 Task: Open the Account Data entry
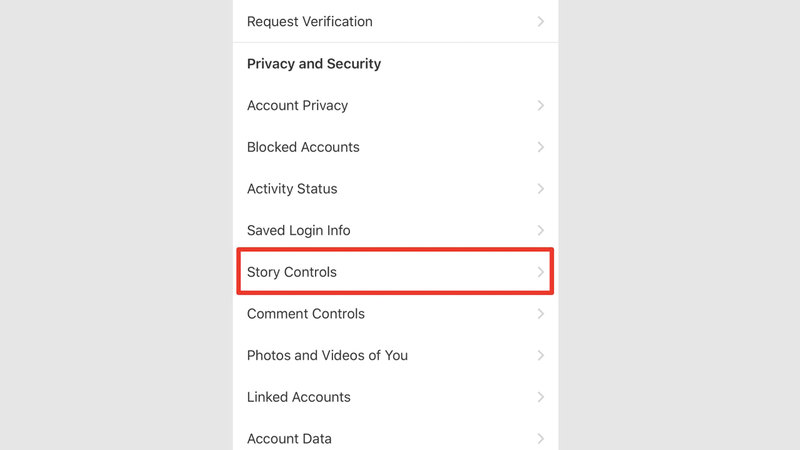289,438
